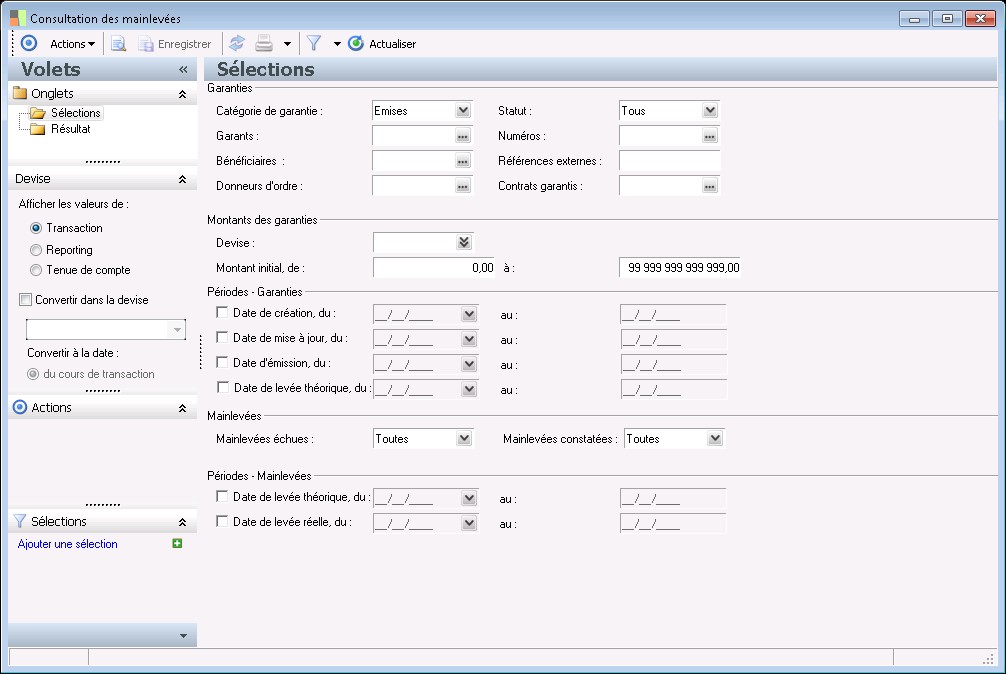Open the Garants browse ellipsis button
1006x674 pixels.
(462, 136)
